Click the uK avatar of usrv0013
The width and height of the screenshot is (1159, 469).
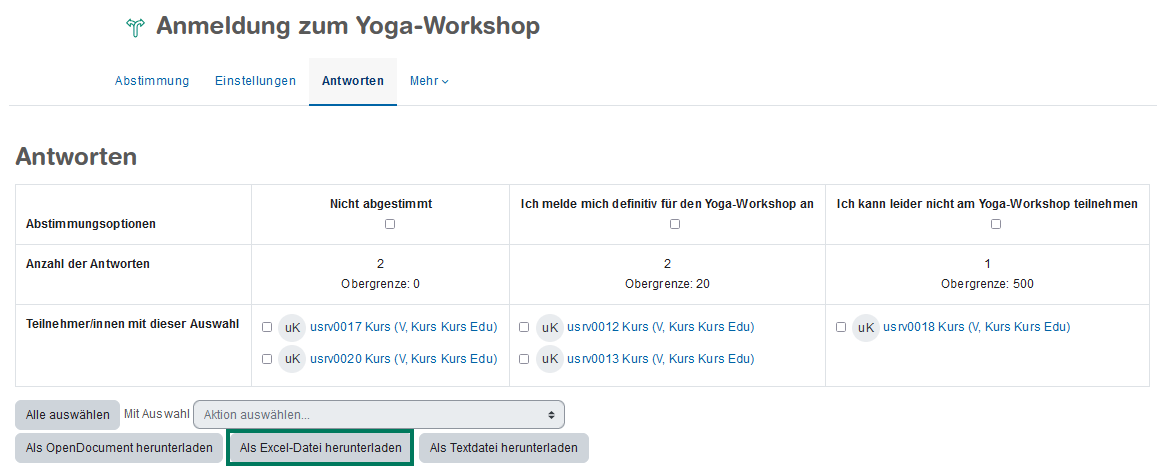pyautogui.click(x=549, y=359)
